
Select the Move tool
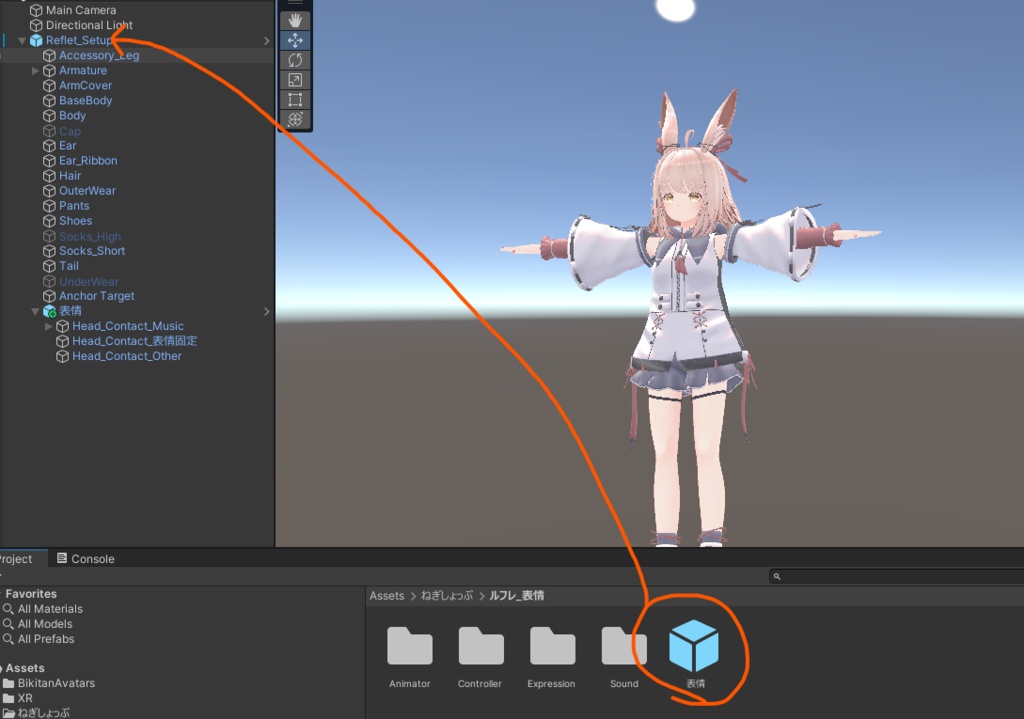click(x=295, y=40)
